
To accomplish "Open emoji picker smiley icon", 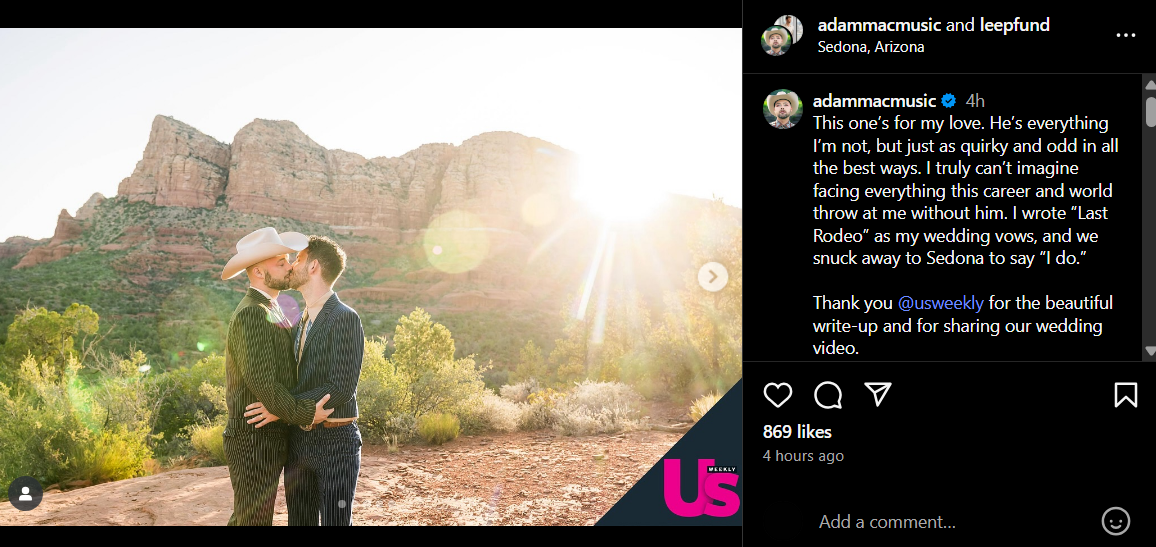I will click(x=1115, y=521).
